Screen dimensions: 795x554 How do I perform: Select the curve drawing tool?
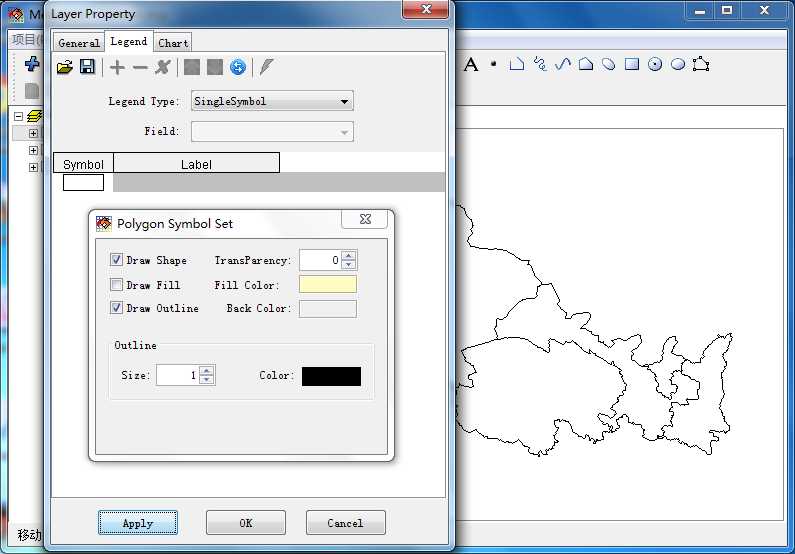[x=563, y=64]
